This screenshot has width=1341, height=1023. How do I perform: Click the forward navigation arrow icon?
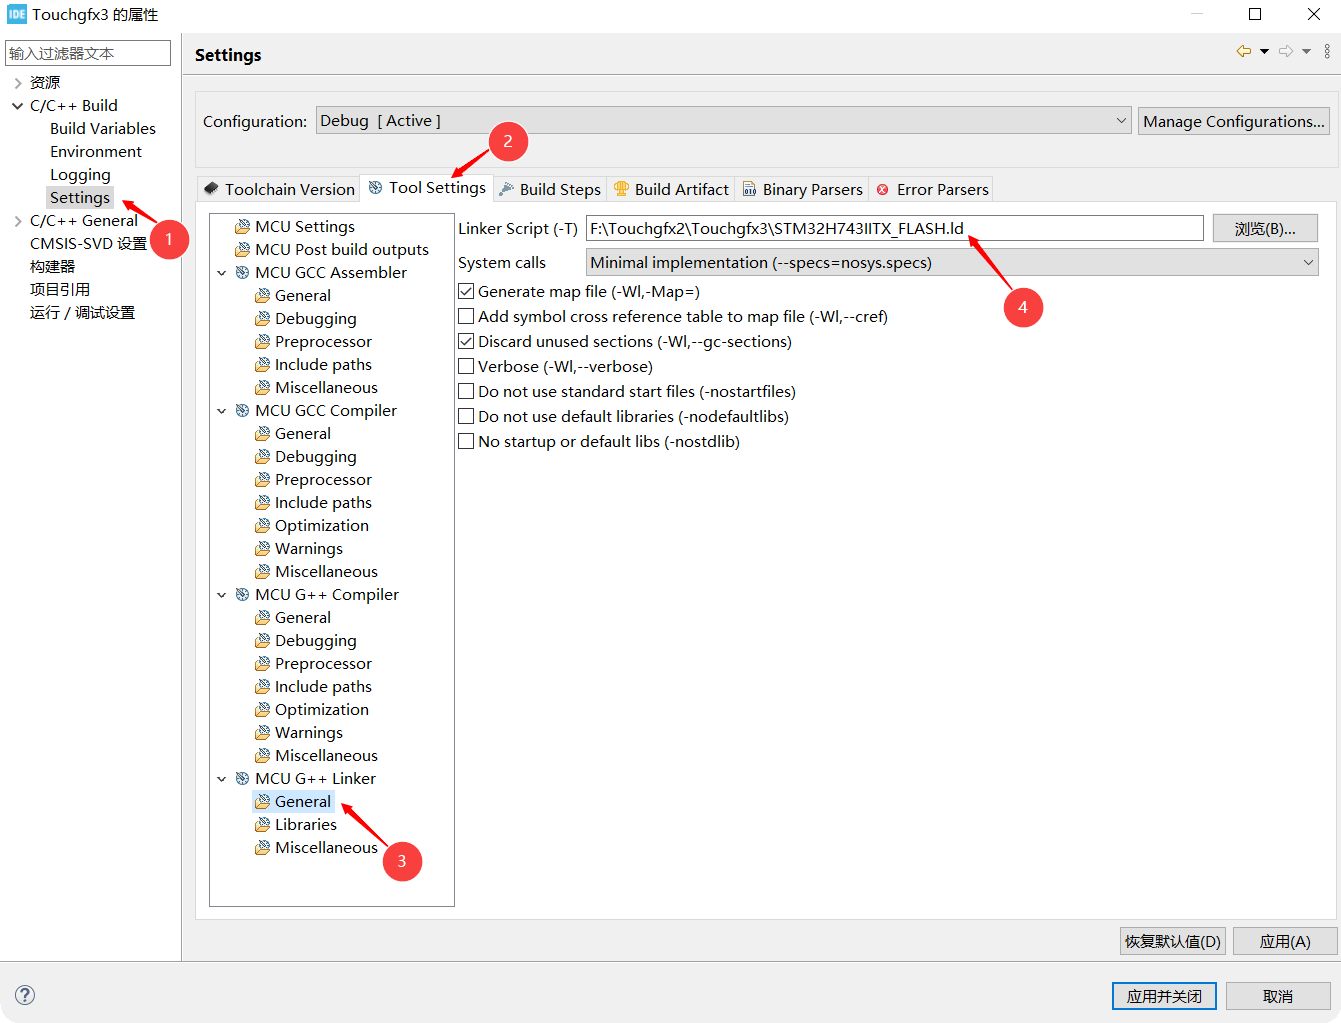pos(1283,50)
